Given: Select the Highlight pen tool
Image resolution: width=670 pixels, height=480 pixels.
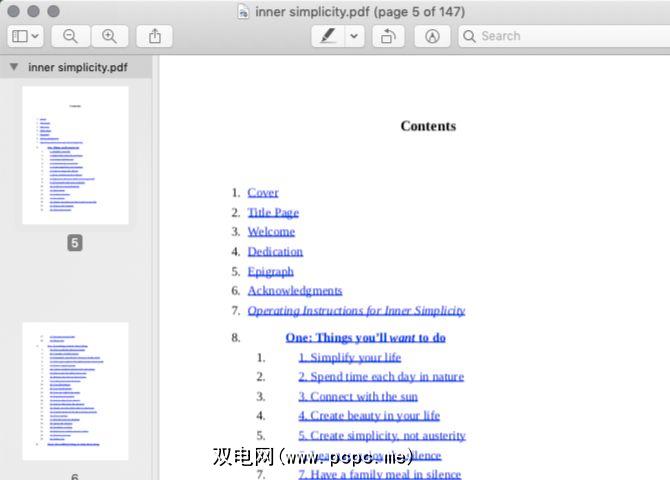Looking at the screenshot, I should 327,36.
